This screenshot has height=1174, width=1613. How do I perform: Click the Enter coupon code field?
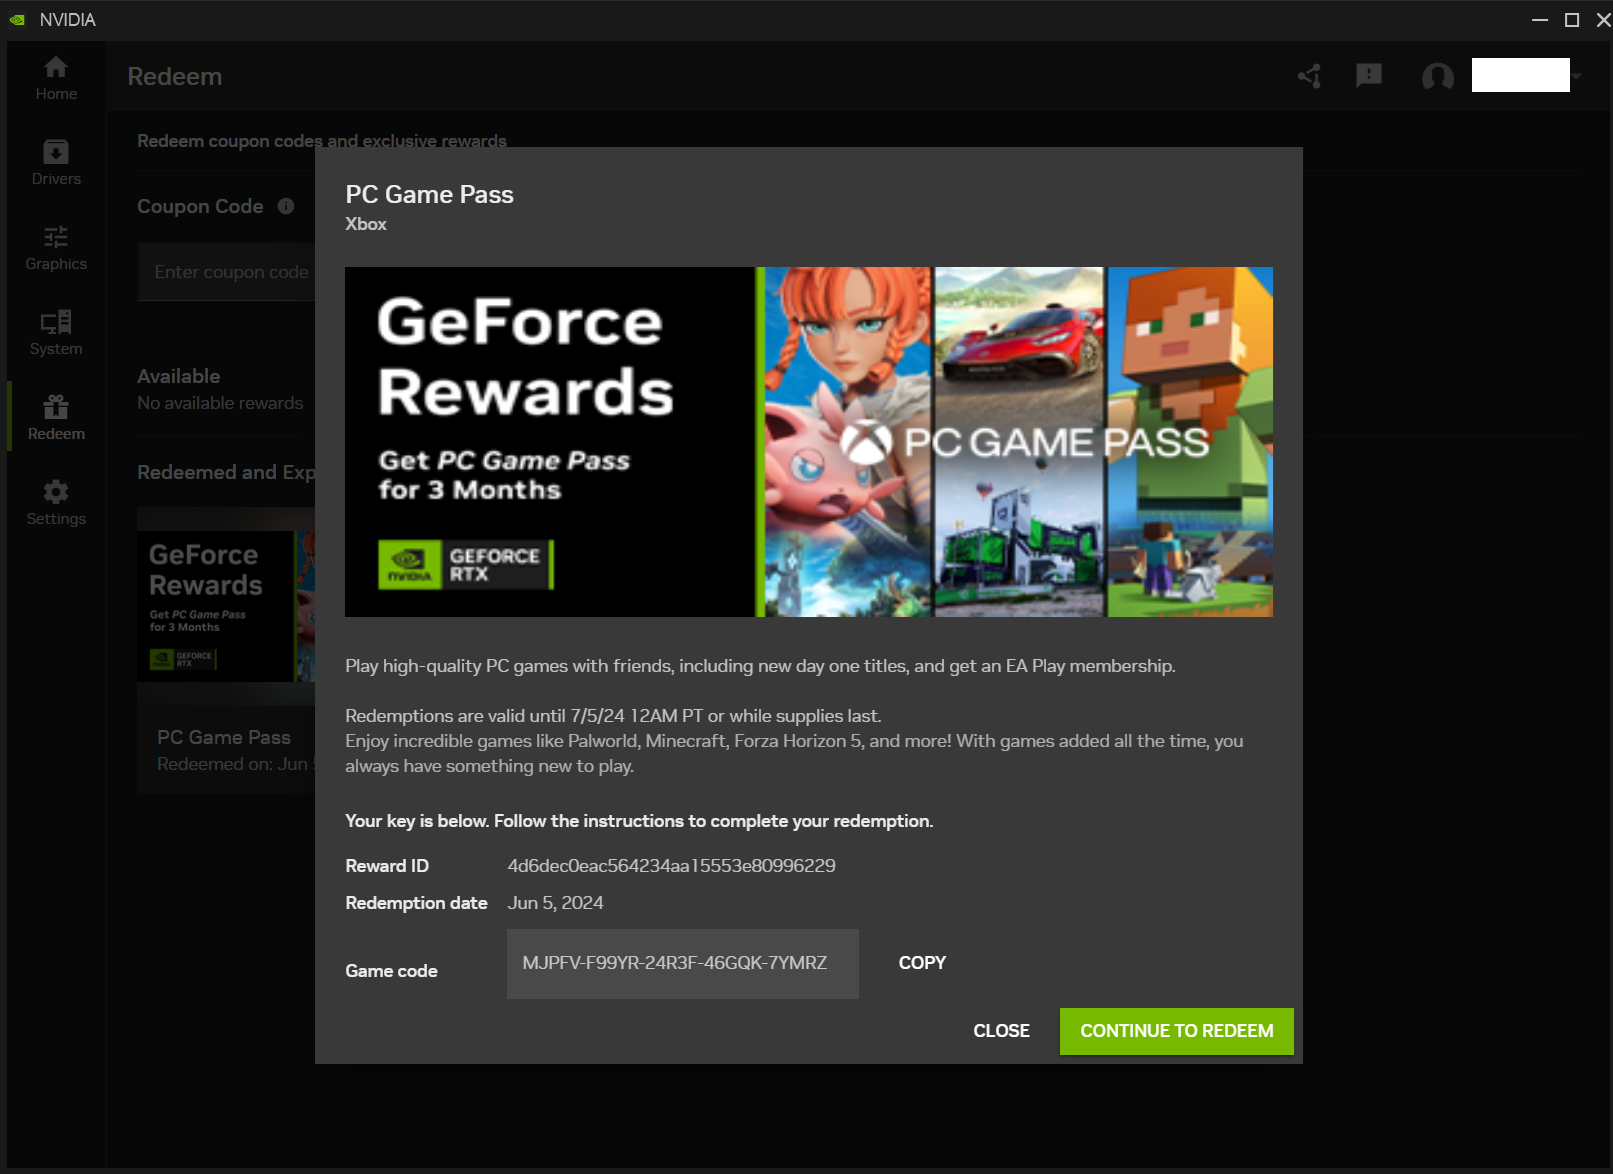(228, 272)
